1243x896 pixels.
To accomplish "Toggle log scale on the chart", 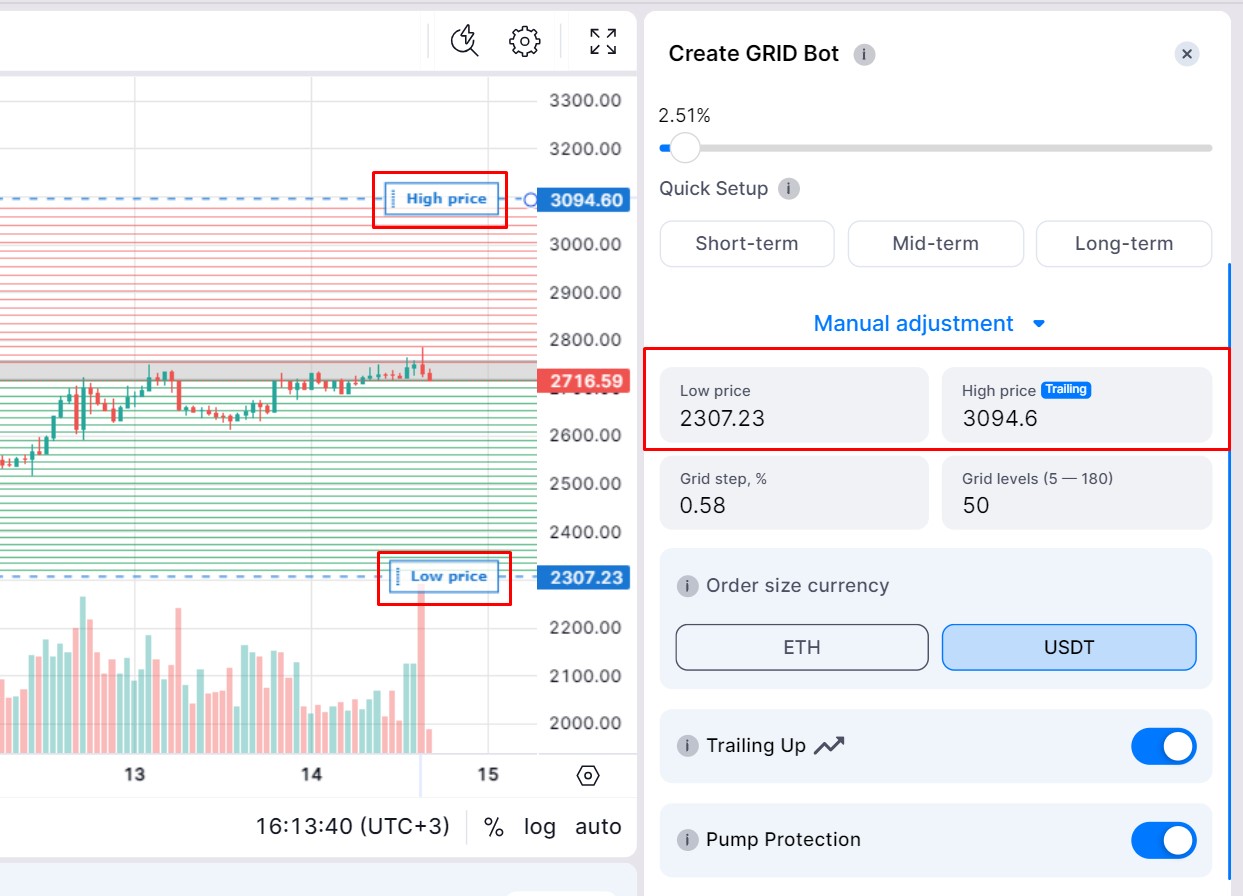I will (539, 827).
